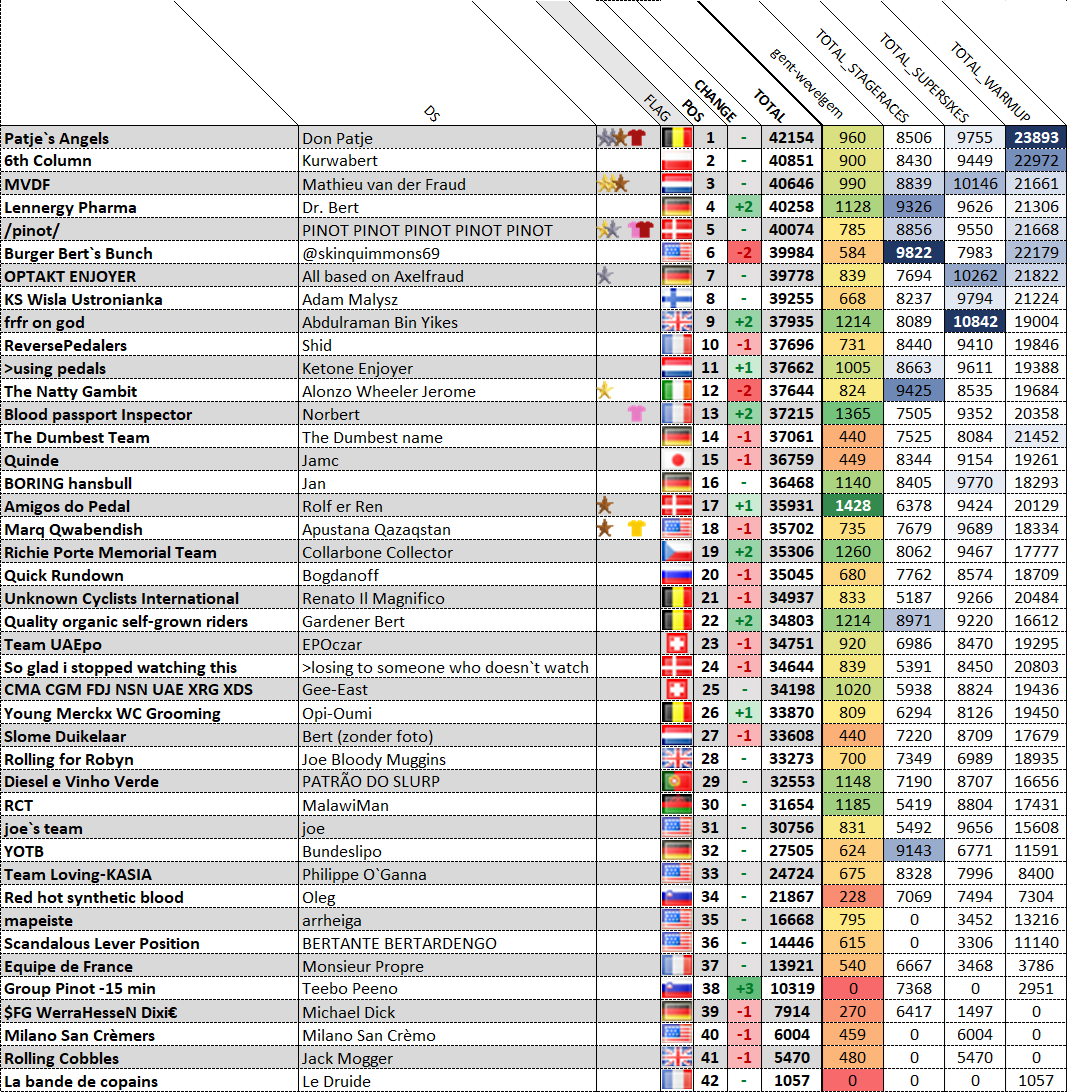Click the Russian flag in Quick Rundown row
Screen dimensions: 1067x1092
click(677, 574)
